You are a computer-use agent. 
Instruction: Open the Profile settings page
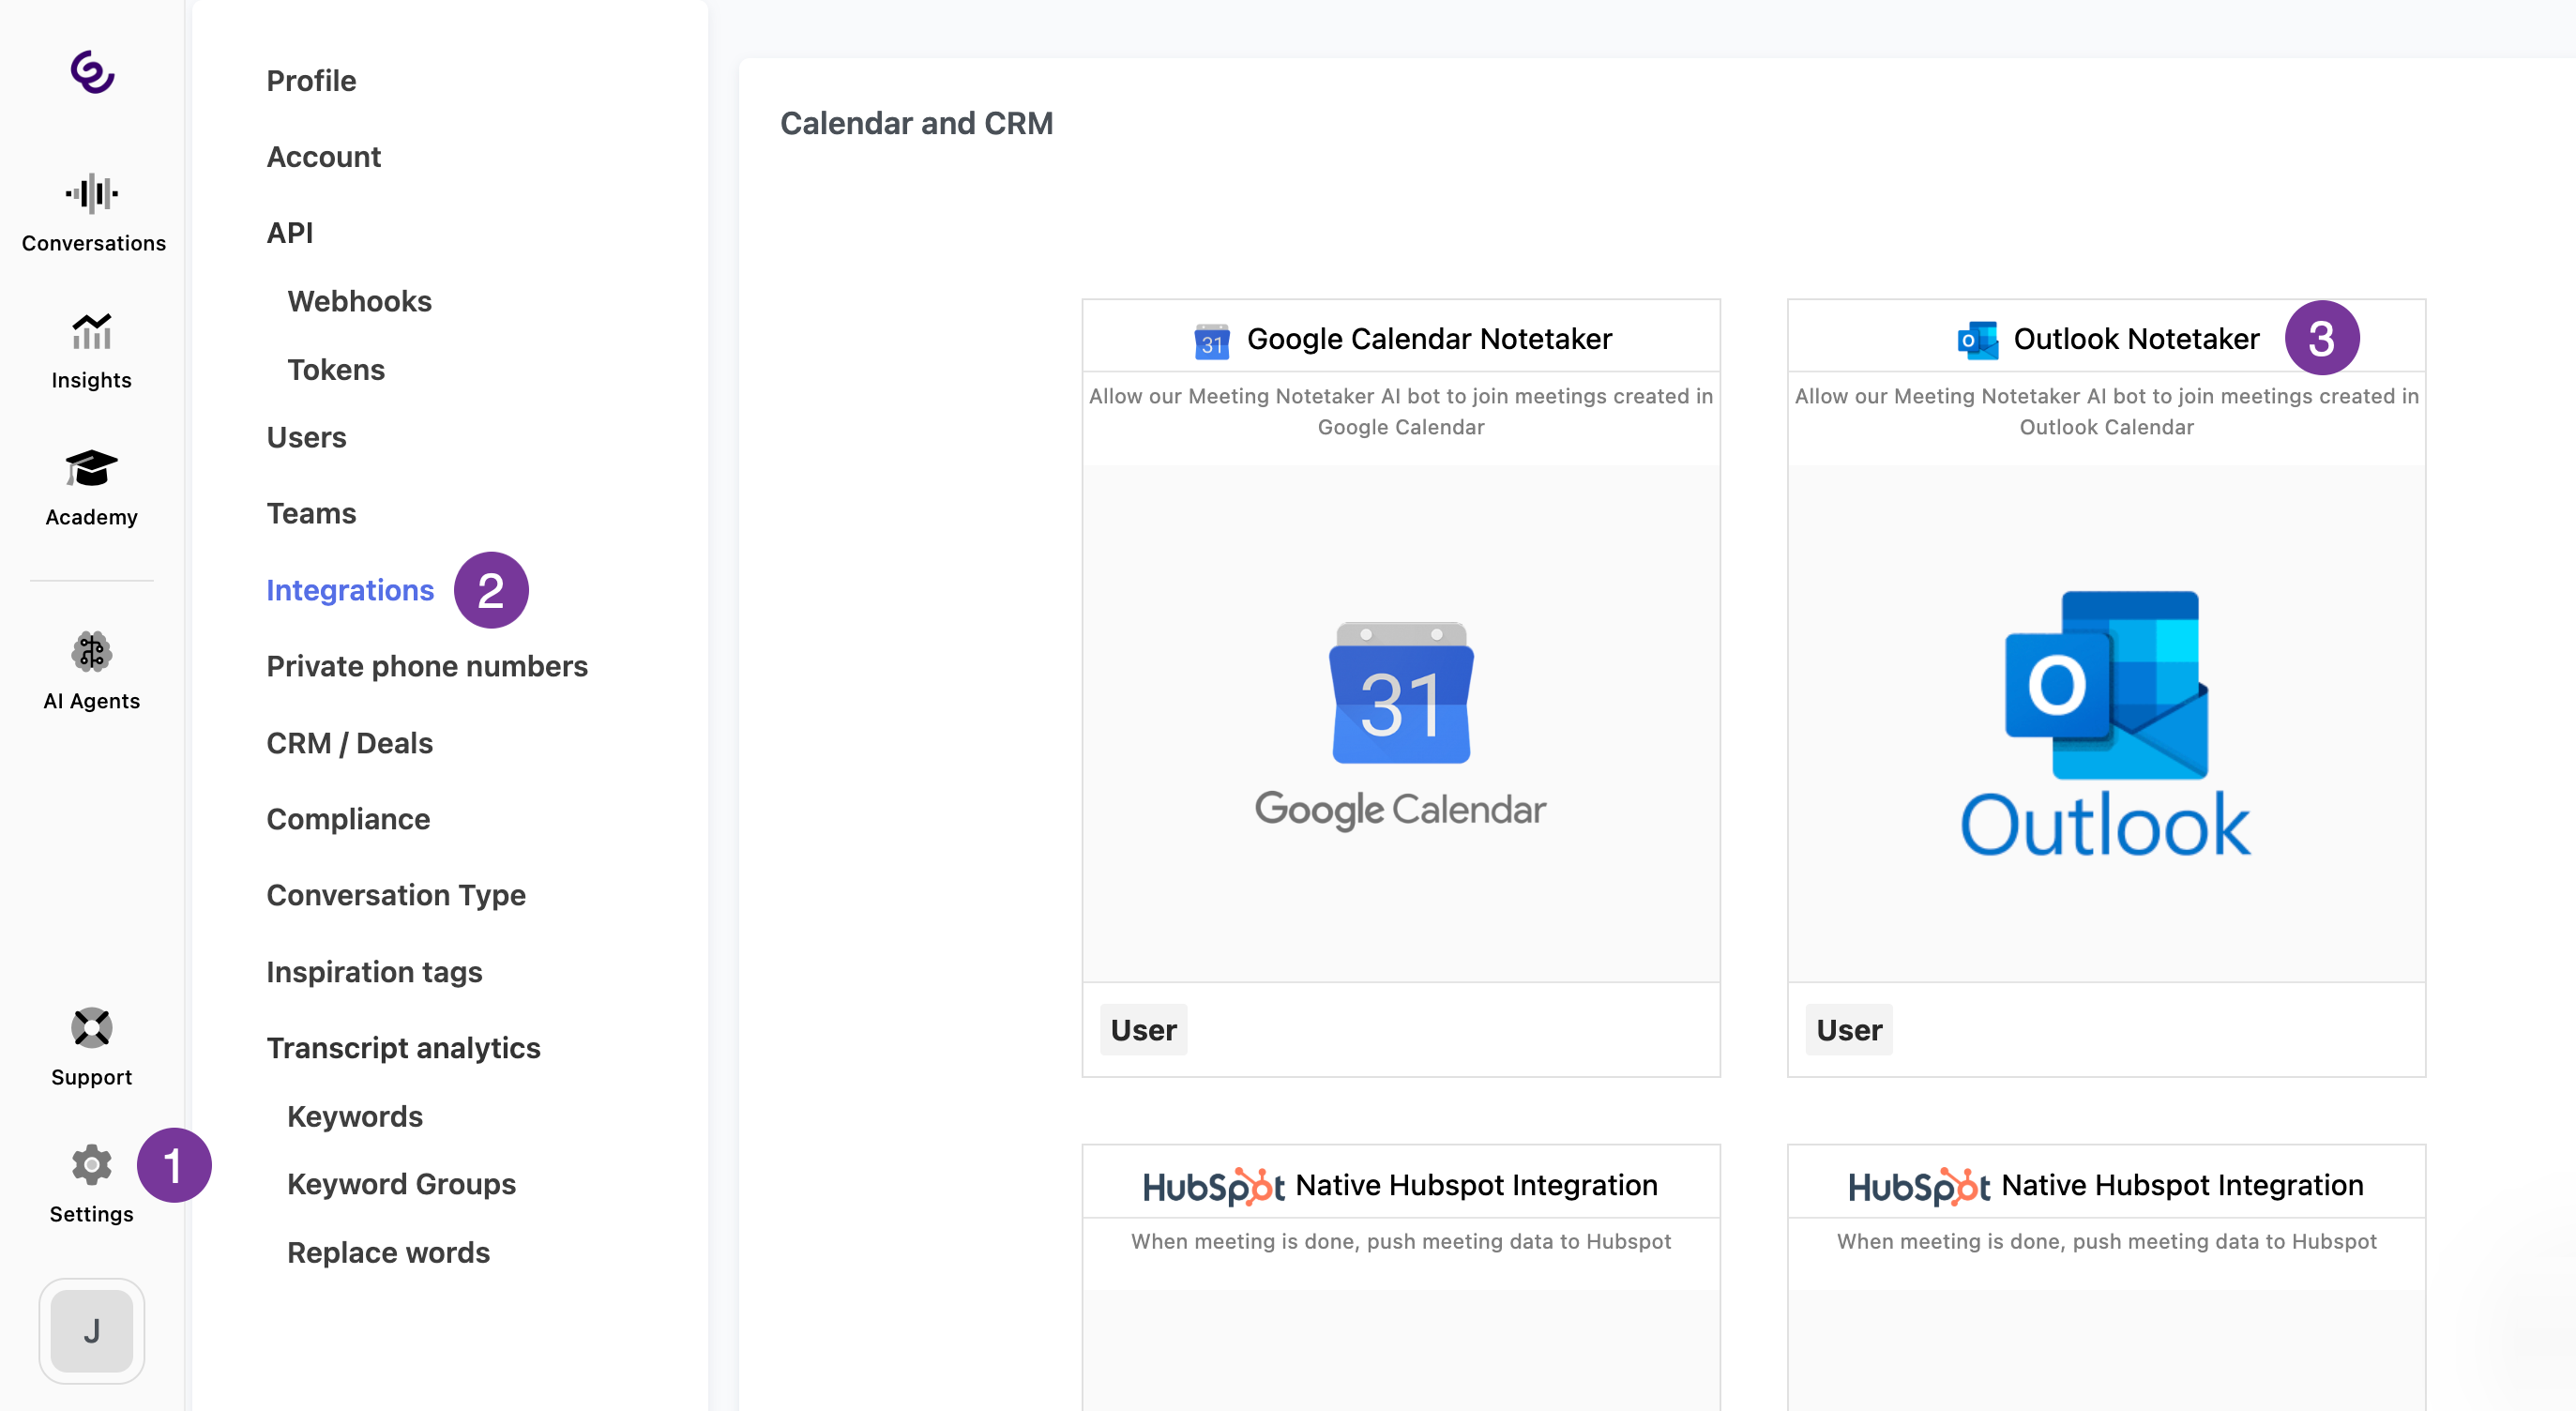[x=311, y=81]
